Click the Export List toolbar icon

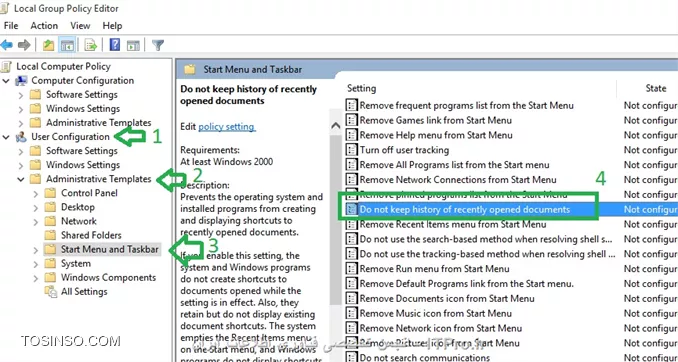[x=91, y=45]
